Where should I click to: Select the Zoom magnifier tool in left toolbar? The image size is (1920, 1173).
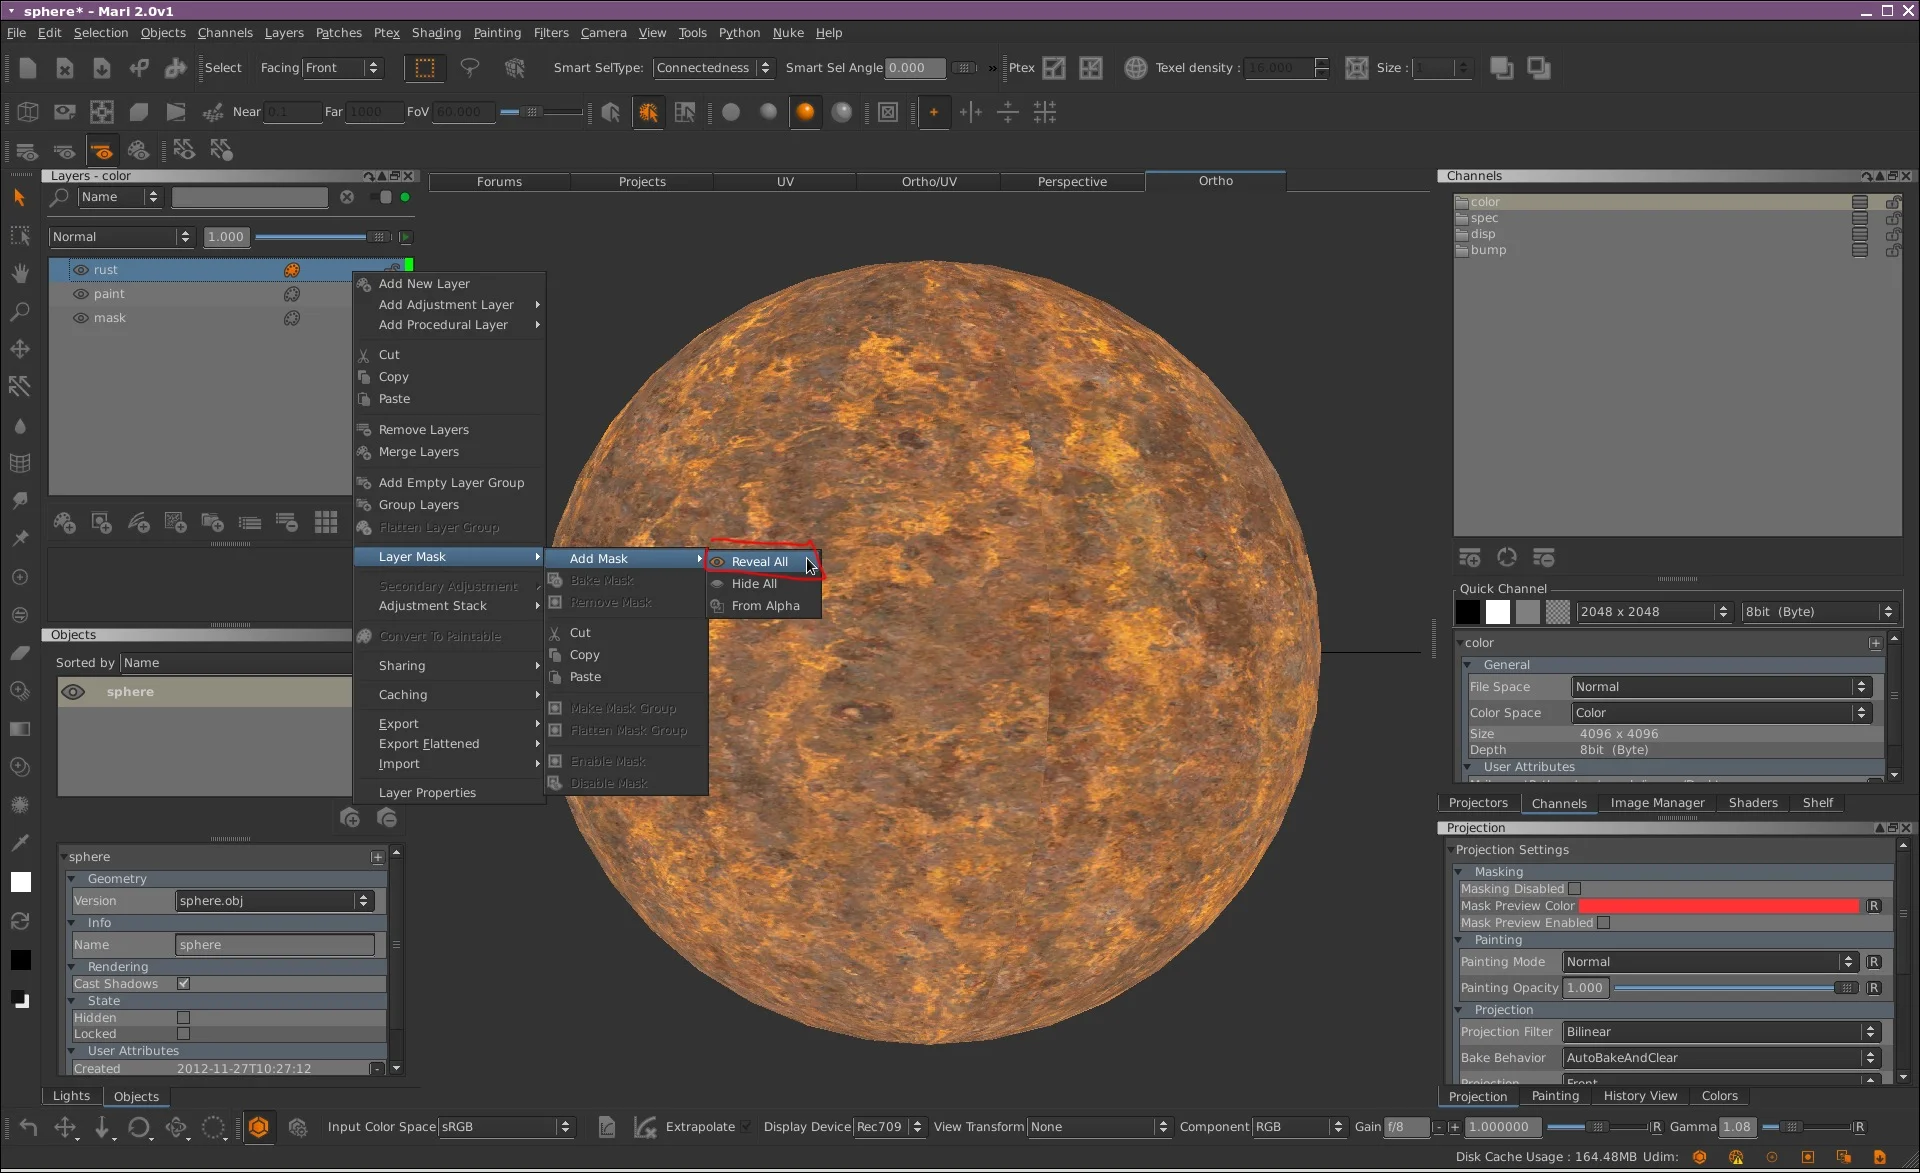tap(19, 312)
